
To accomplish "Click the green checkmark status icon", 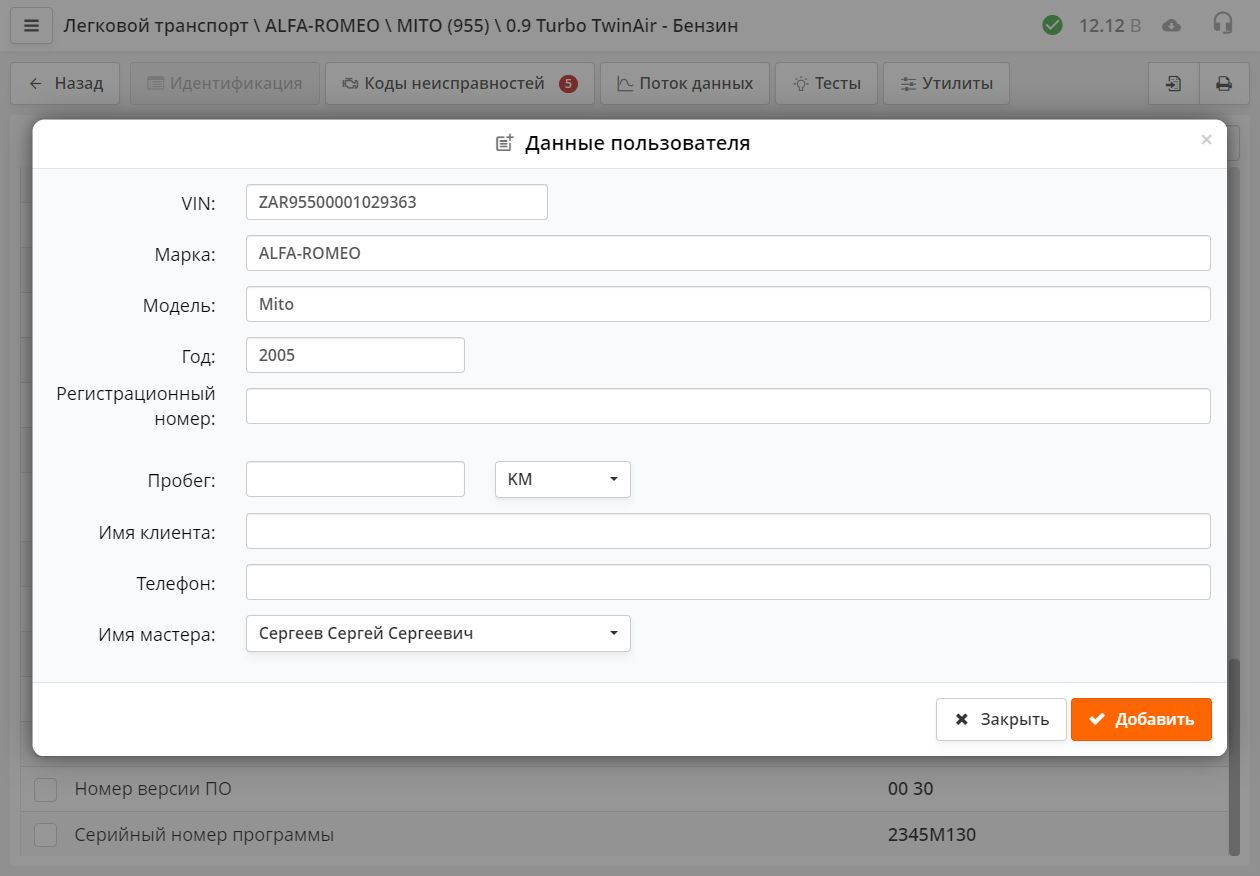I will click(x=1052, y=25).
